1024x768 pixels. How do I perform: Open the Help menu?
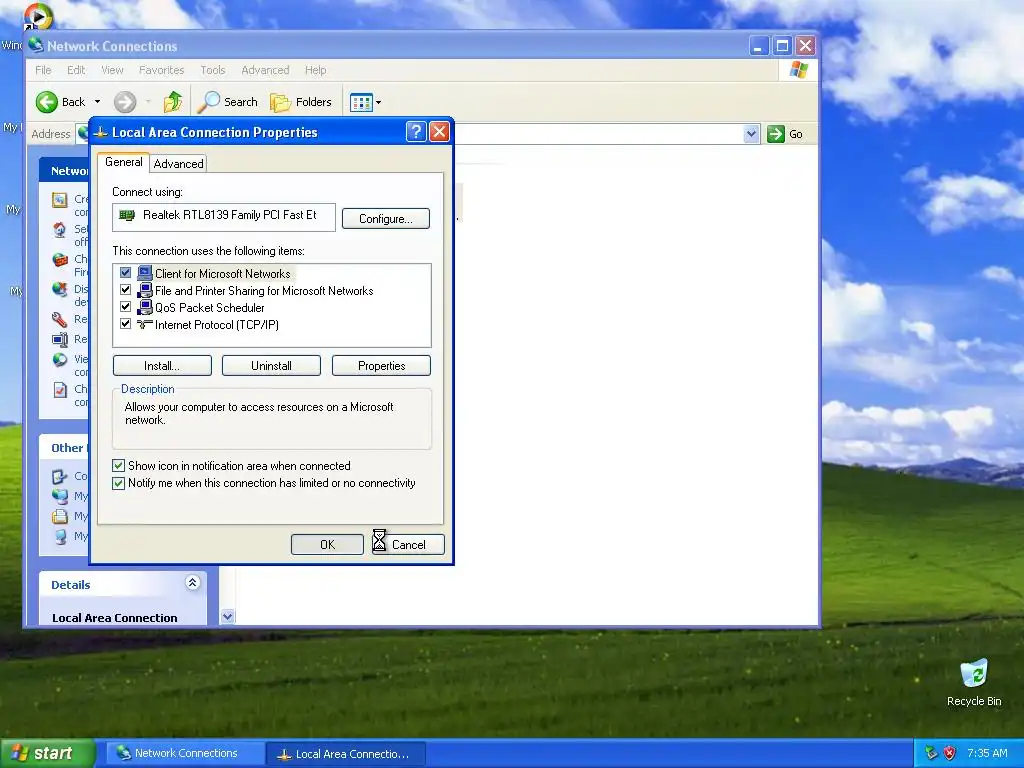[x=315, y=70]
